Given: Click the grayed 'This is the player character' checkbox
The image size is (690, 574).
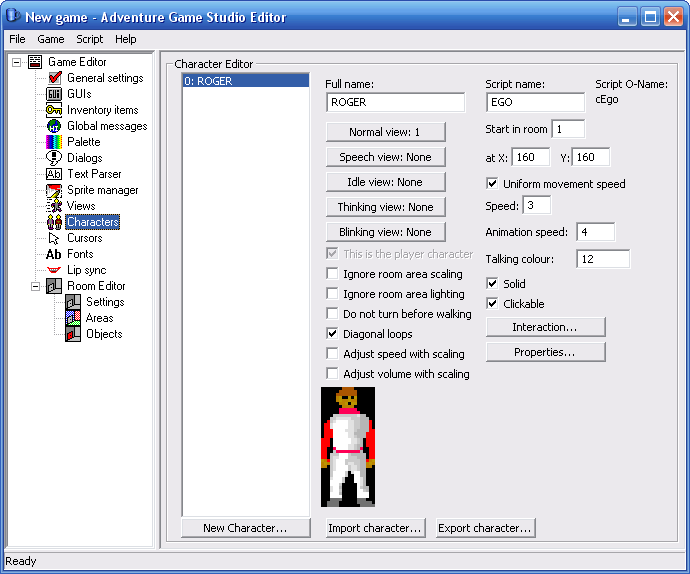Looking at the screenshot, I should click(332, 254).
